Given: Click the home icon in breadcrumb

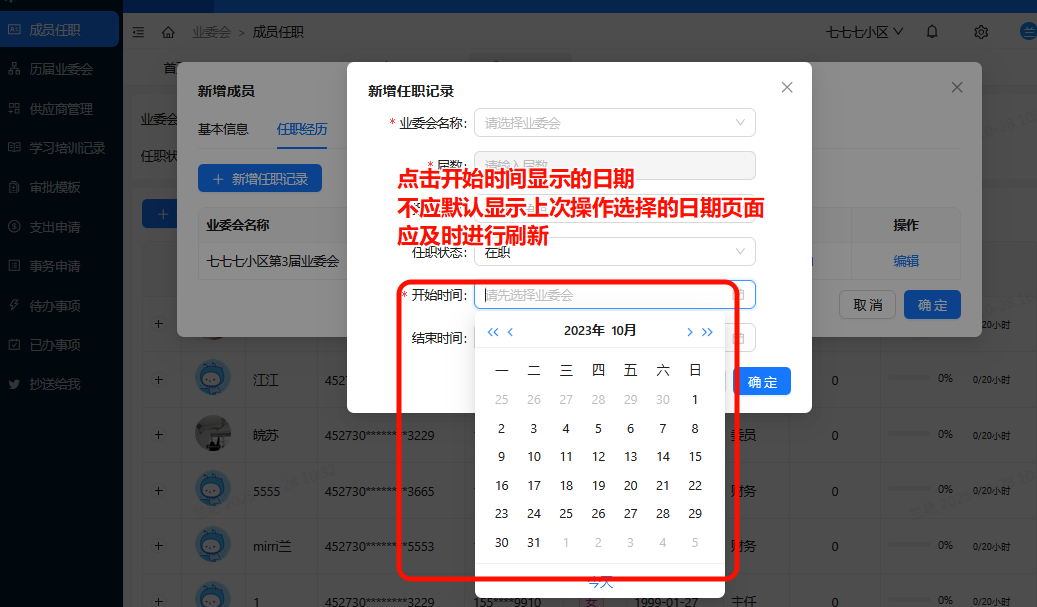Looking at the screenshot, I should point(168,32).
